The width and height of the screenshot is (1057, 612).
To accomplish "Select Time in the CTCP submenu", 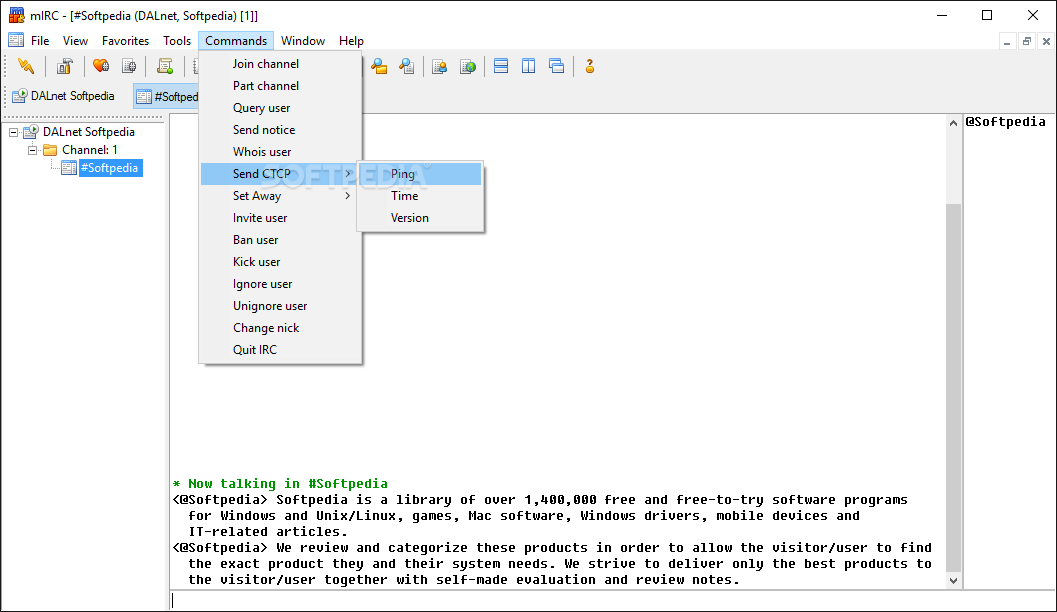I will [x=420, y=195].
